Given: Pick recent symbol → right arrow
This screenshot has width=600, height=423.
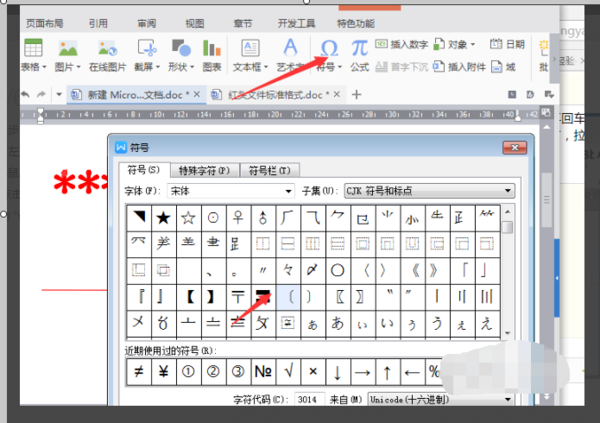Looking at the screenshot, I should pos(362,371).
